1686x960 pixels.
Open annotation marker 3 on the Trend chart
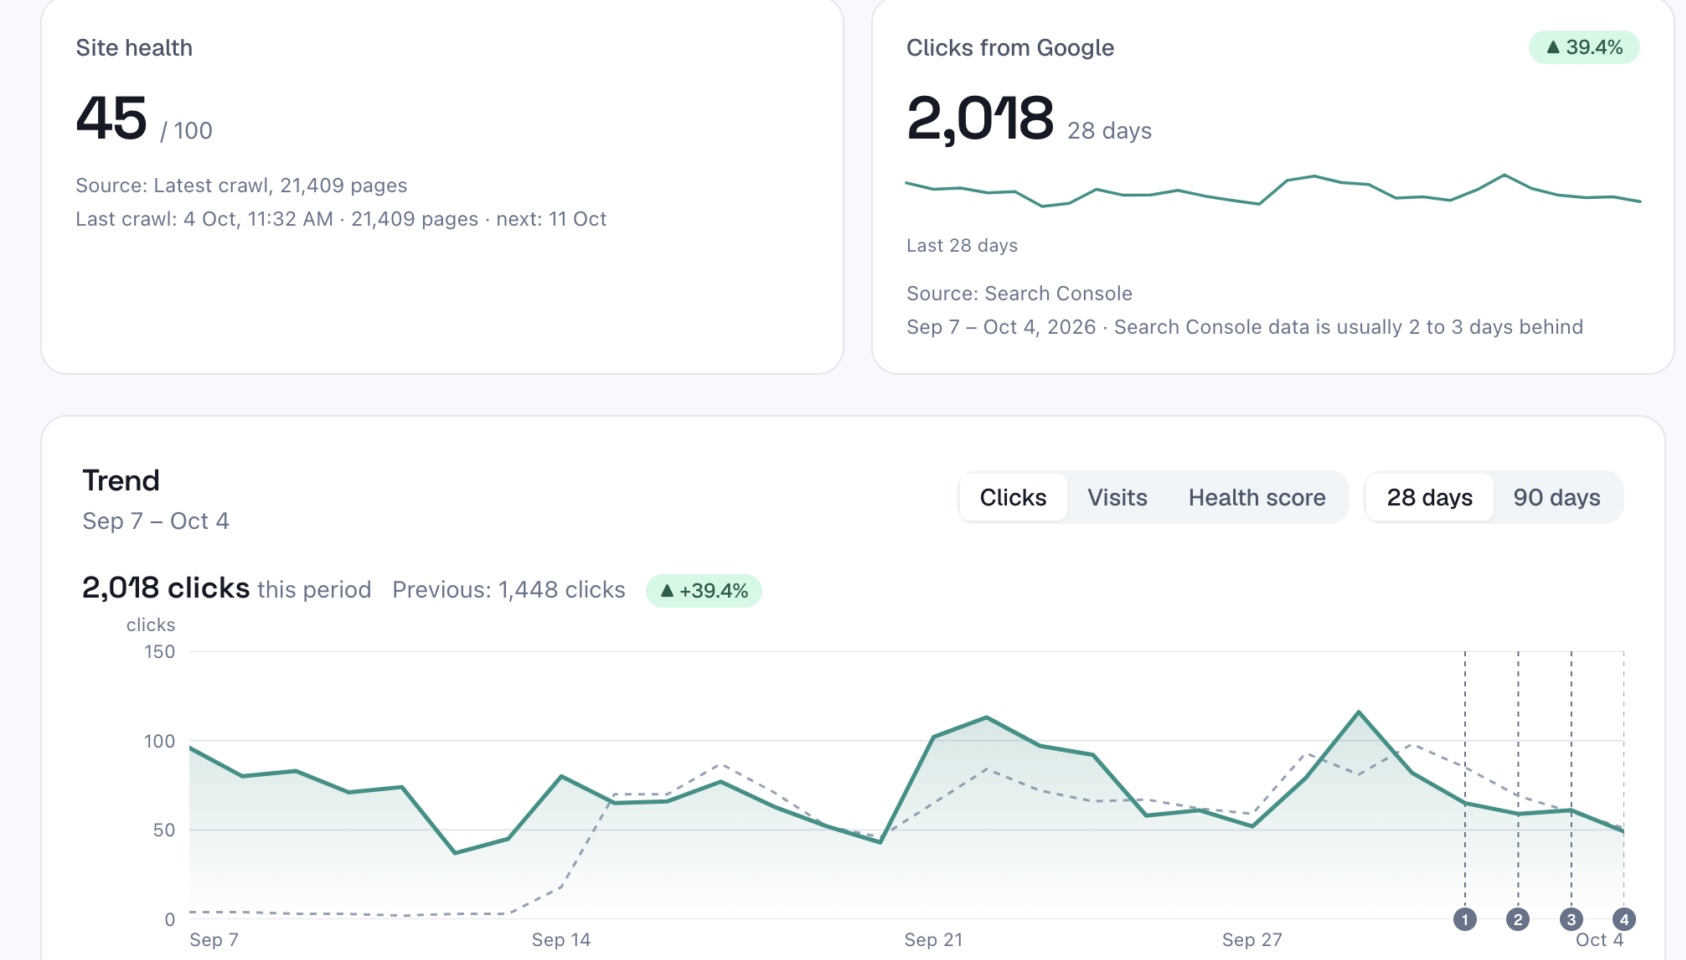pyautogui.click(x=1571, y=919)
